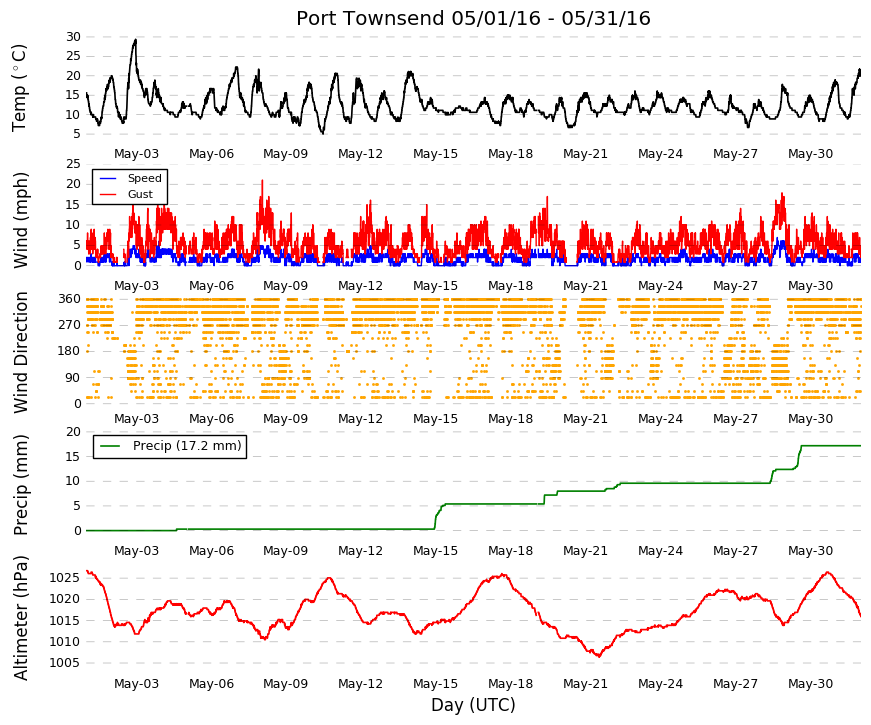The height and width of the screenshot is (725, 871).
Task: Click the Wind Direction axis label
Action: (x=20, y=352)
